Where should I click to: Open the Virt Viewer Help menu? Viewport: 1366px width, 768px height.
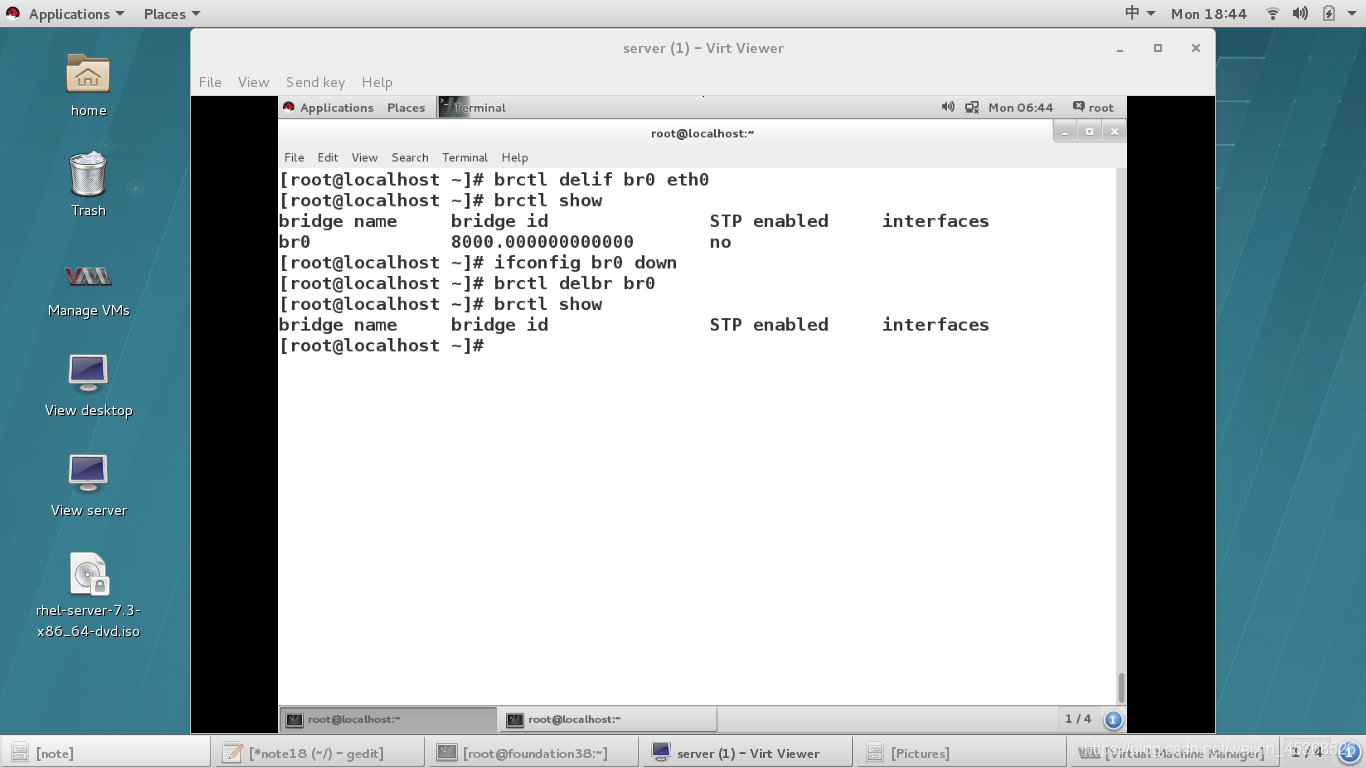click(x=377, y=82)
